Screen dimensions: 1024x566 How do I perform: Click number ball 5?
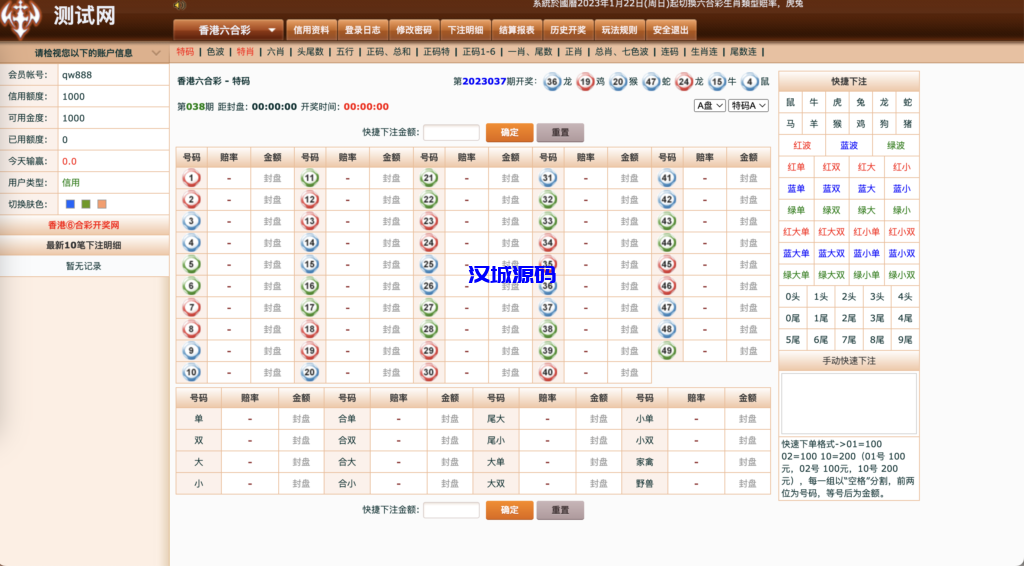coord(191,264)
